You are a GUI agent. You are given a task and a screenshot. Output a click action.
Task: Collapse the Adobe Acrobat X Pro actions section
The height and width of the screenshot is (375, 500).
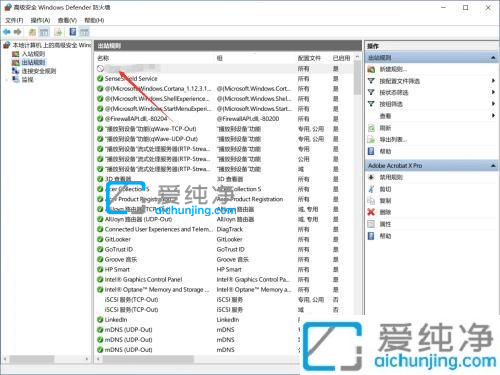[x=493, y=166]
